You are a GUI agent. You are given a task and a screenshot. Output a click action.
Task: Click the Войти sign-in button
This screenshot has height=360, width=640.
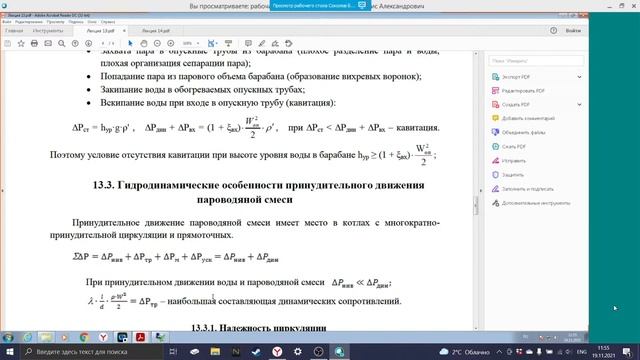(x=573, y=31)
